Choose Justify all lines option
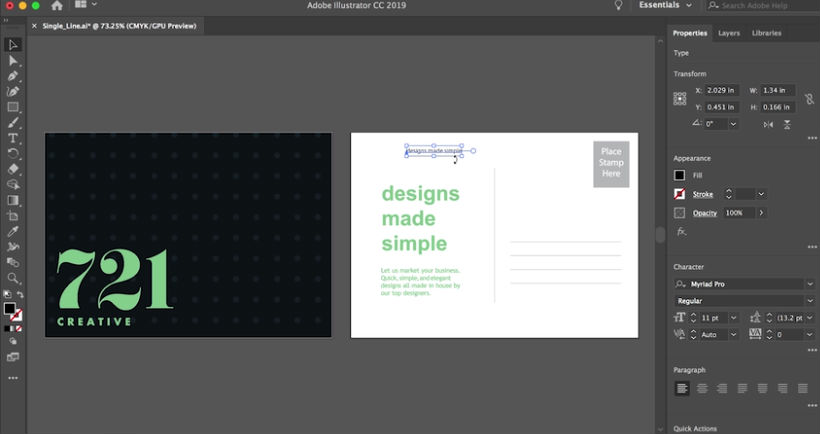The image size is (820, 434). tap(803, 389)
